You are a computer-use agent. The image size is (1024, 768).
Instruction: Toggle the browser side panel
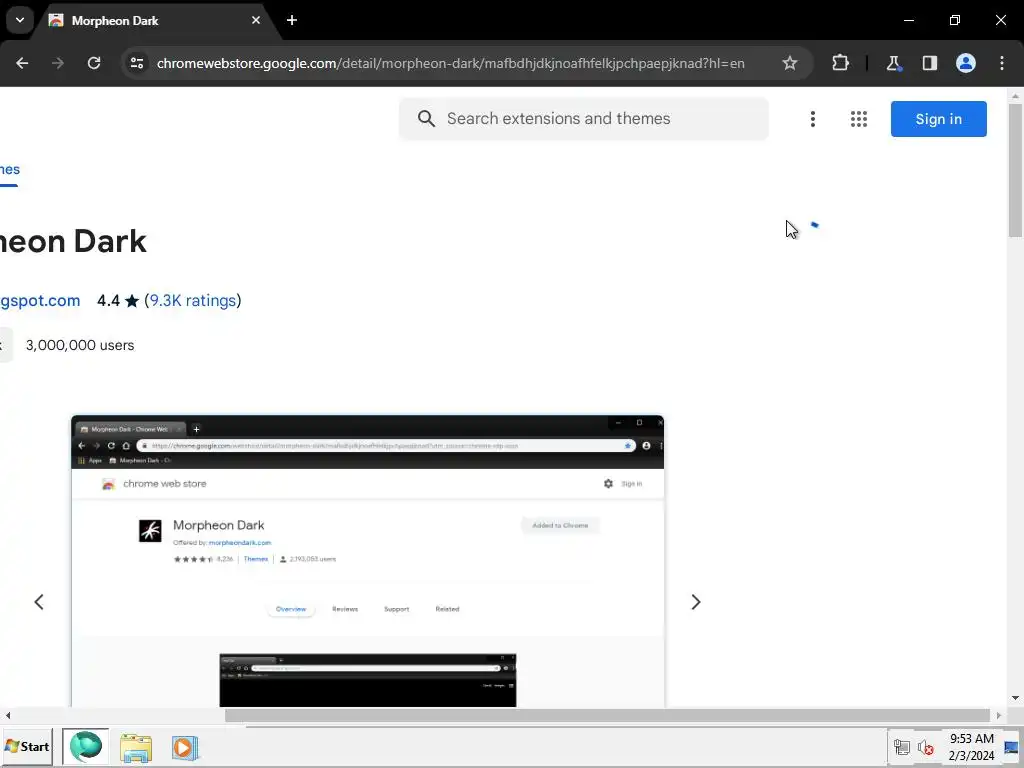[929, 63]
